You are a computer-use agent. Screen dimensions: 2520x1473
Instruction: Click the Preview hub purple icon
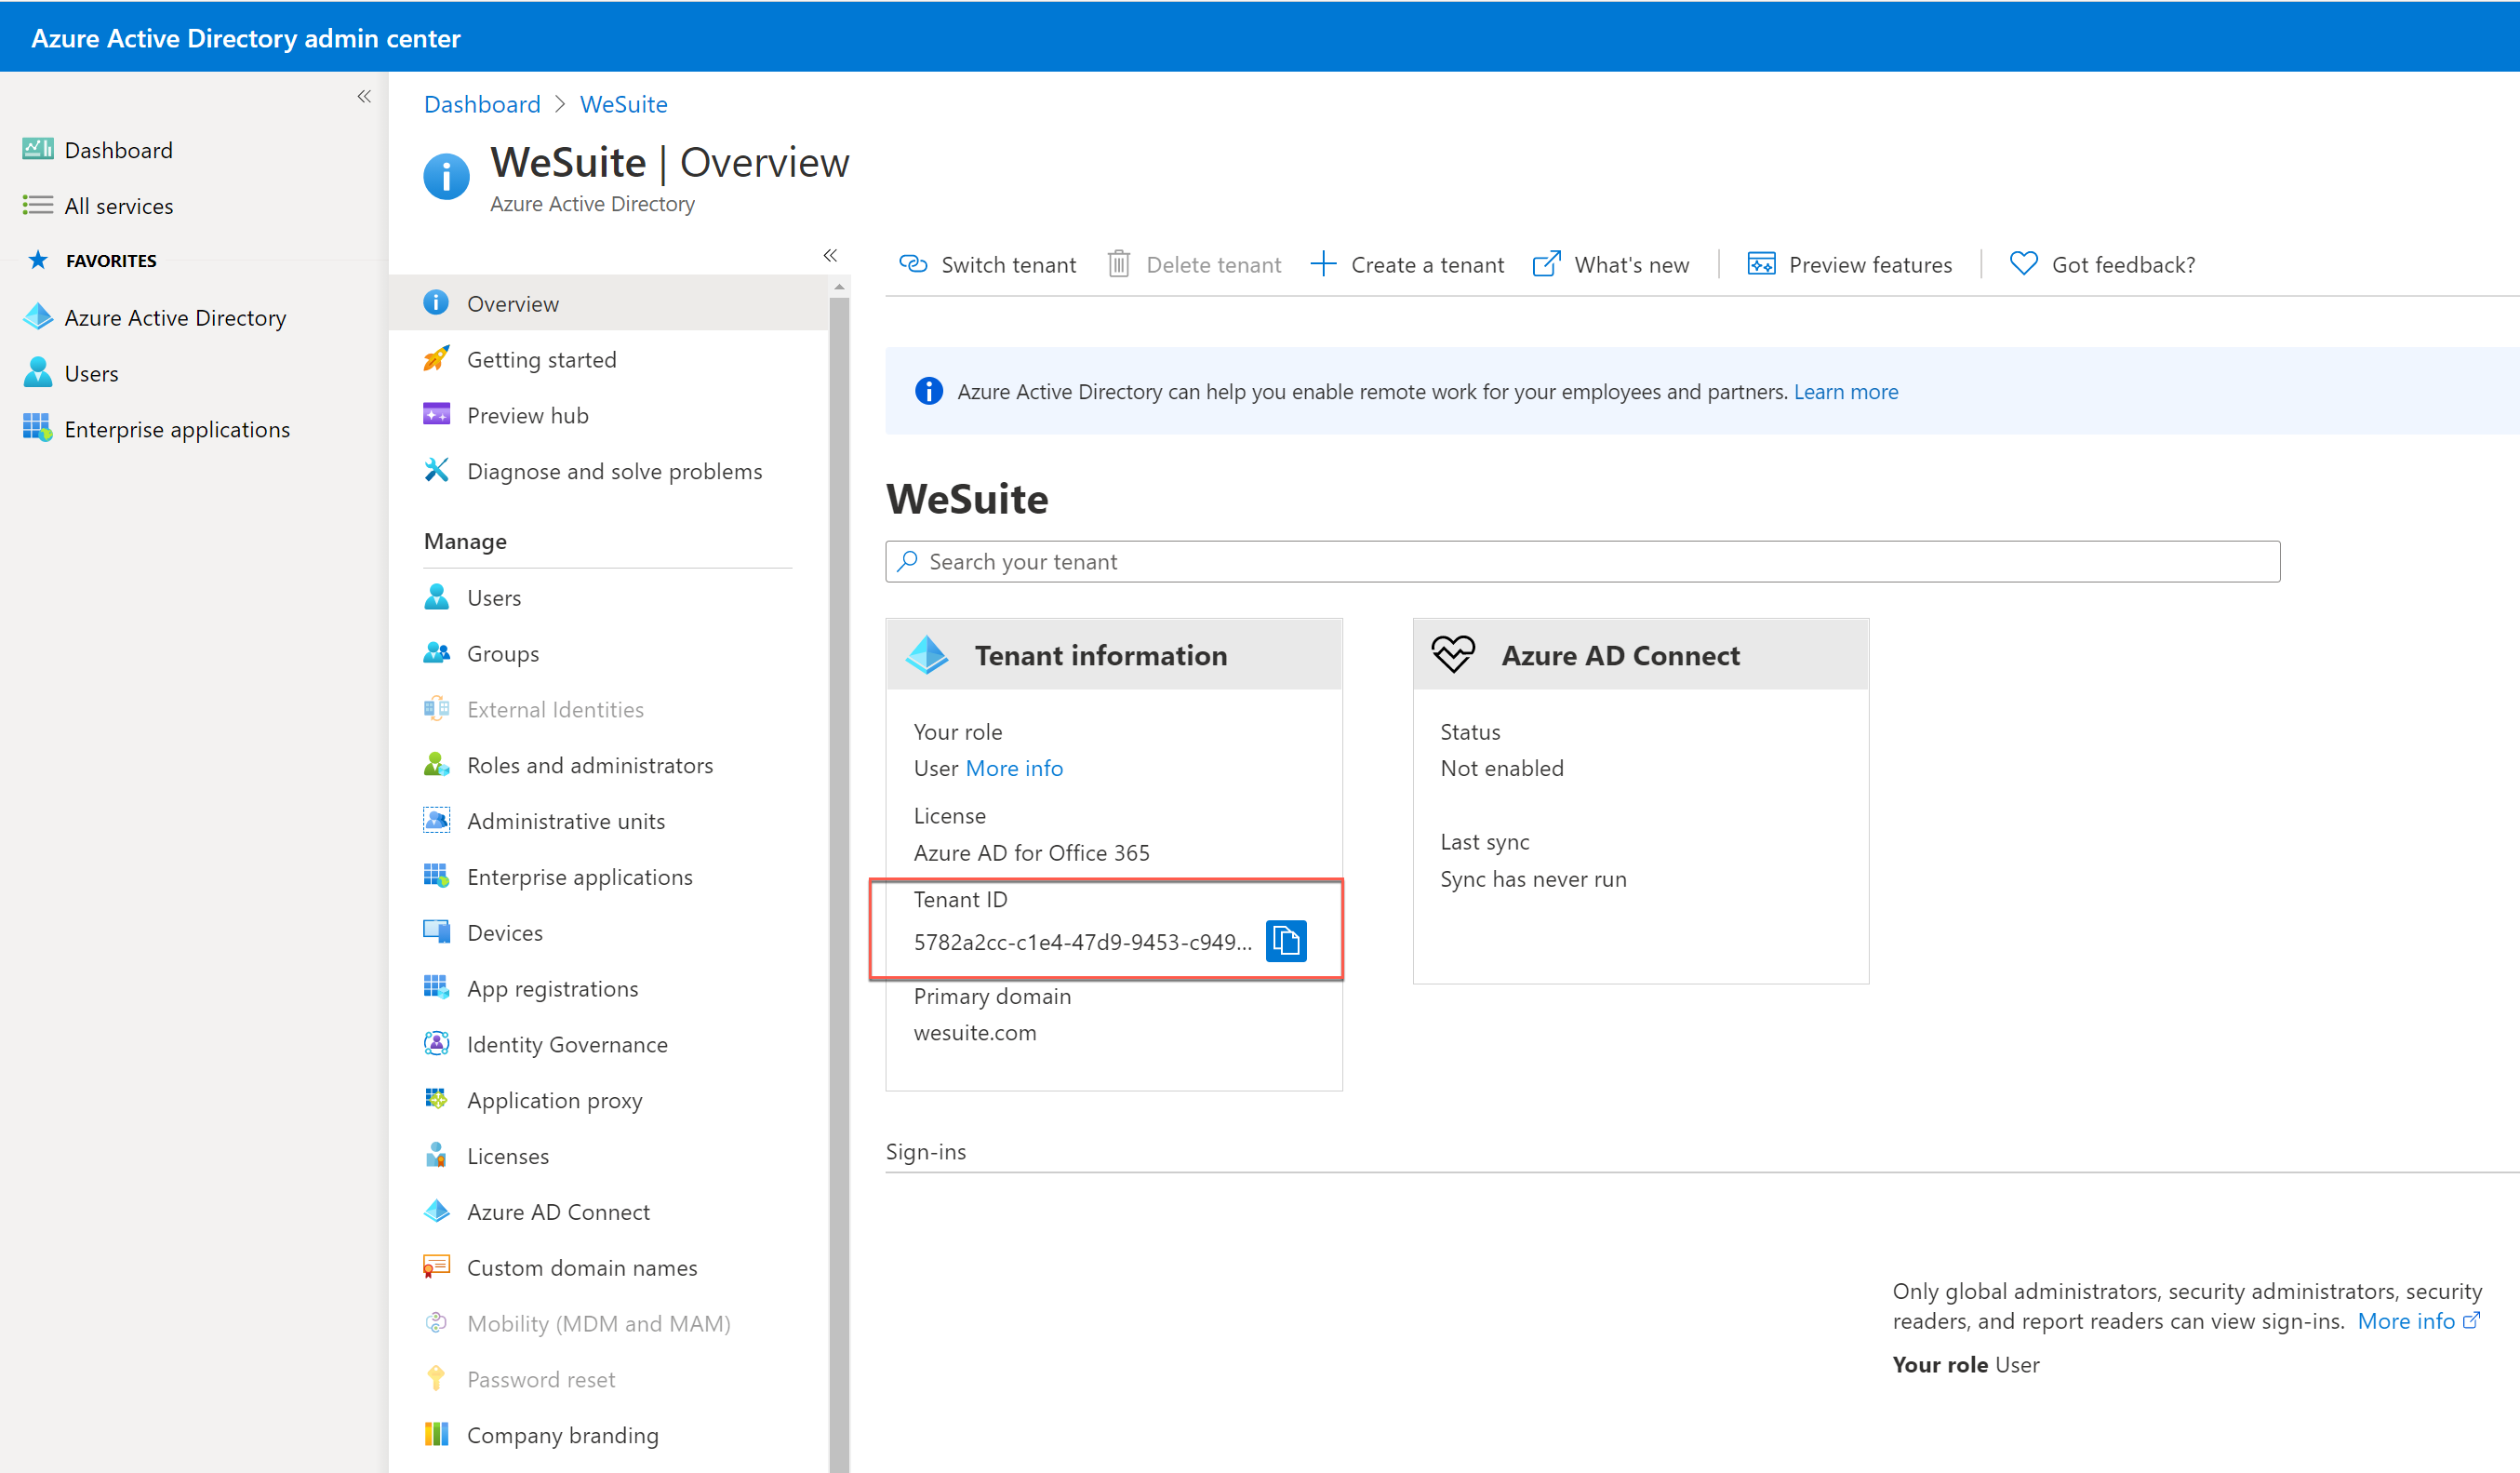(436, 415)
